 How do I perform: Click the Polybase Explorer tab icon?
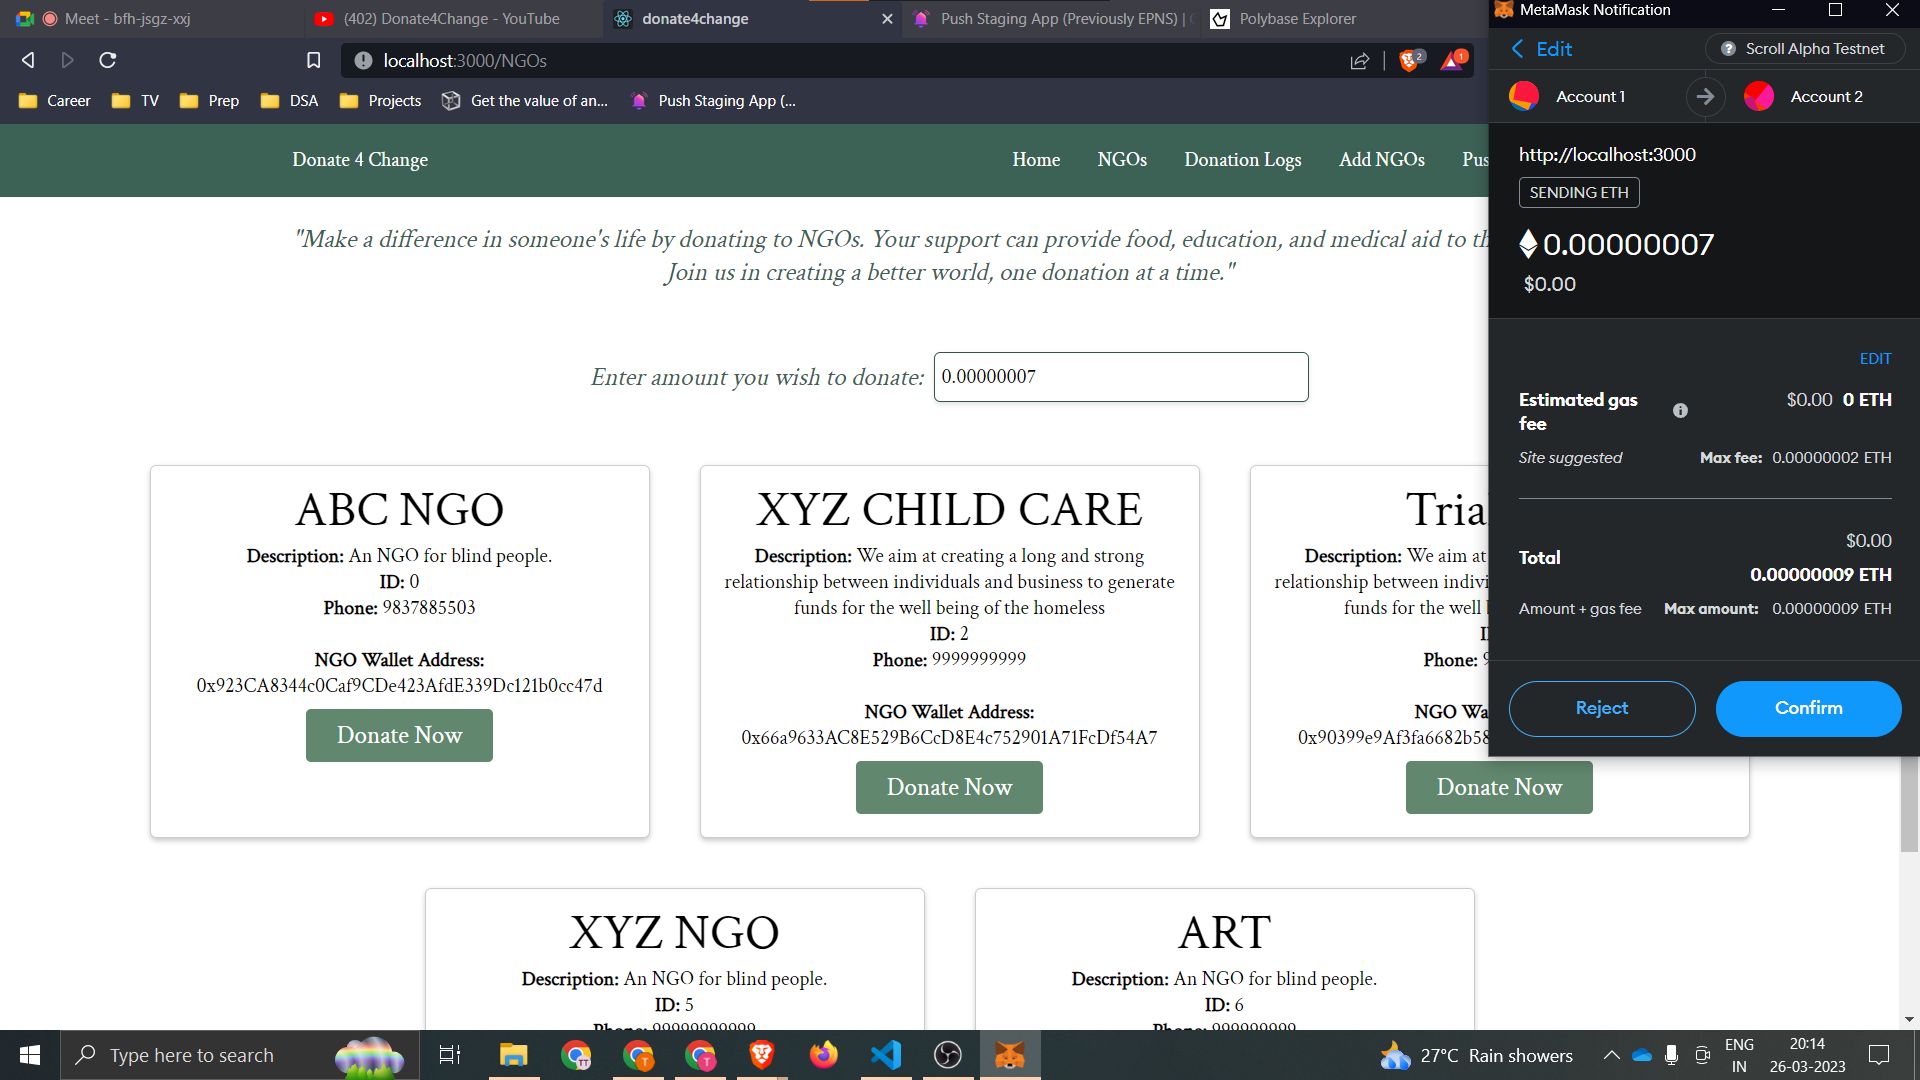[1218, 18]
